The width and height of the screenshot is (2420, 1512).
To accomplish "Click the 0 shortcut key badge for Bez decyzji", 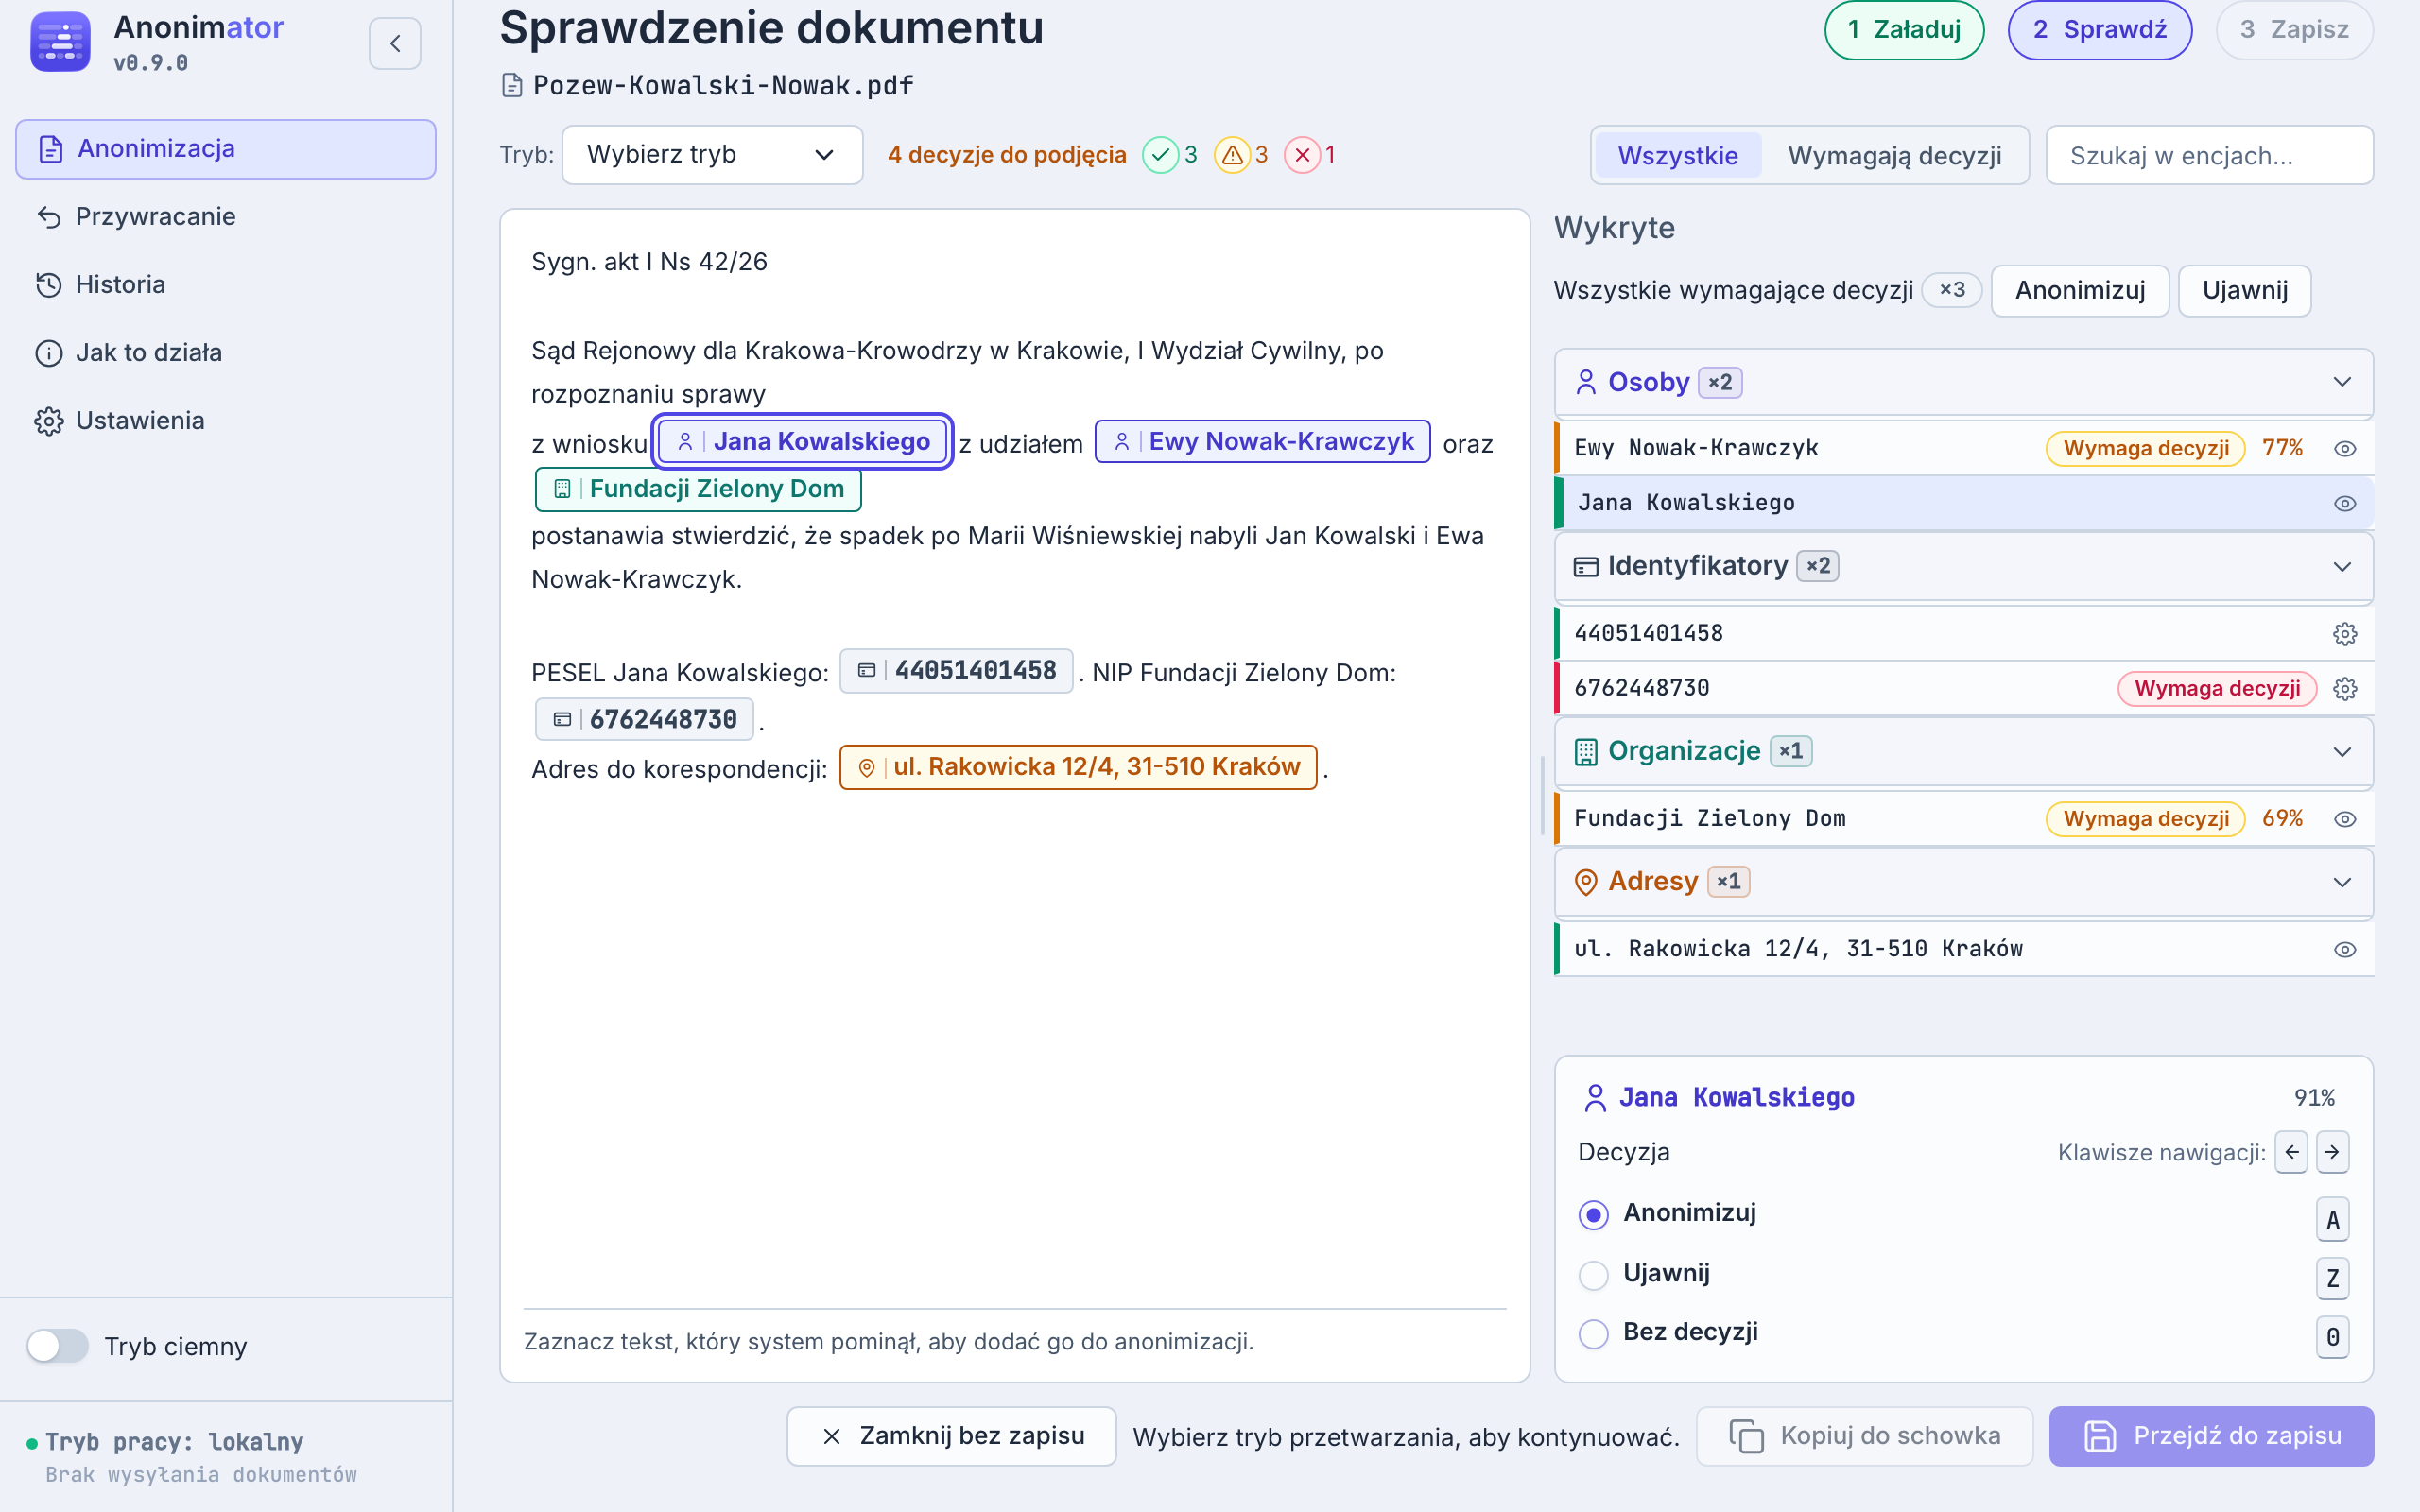I will (x=2332, y=1337).
